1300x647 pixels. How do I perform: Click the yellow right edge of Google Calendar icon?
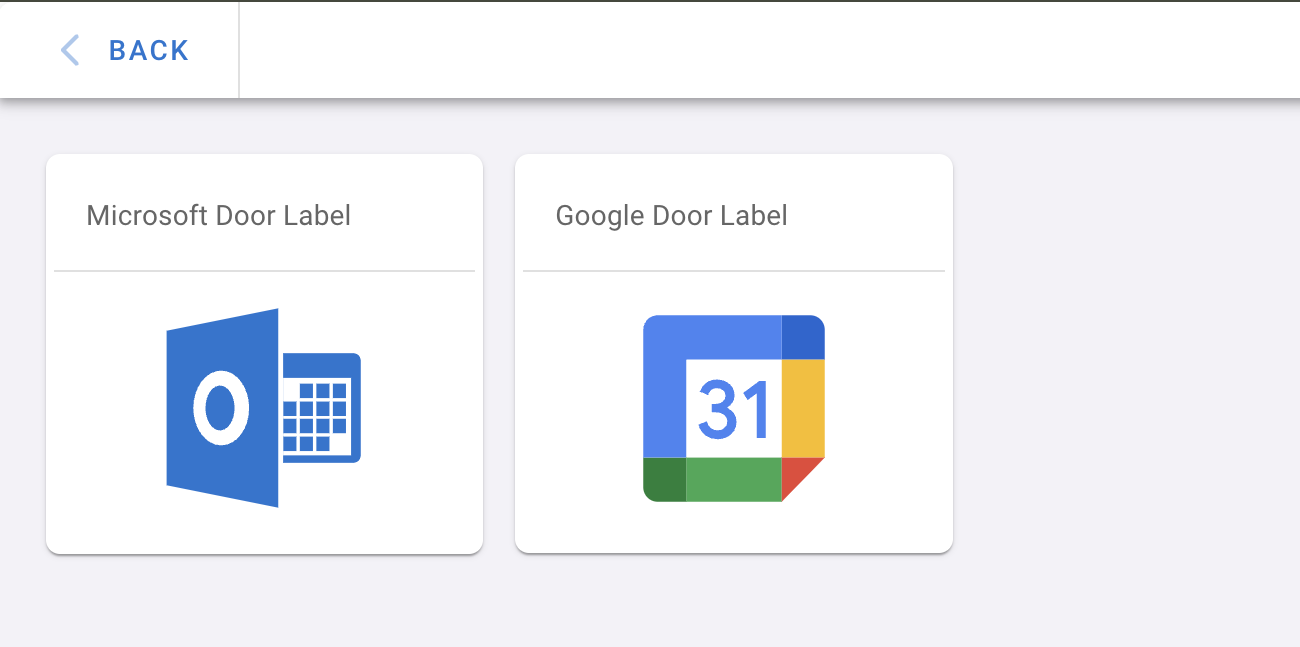pyautogui.click(x=803, y=407)
